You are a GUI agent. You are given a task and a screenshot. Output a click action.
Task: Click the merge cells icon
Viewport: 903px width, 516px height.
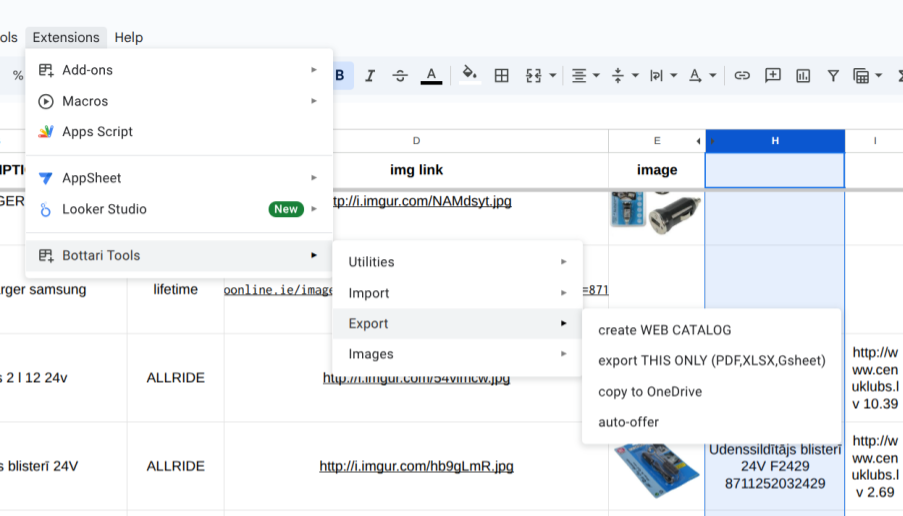point(533,75)
